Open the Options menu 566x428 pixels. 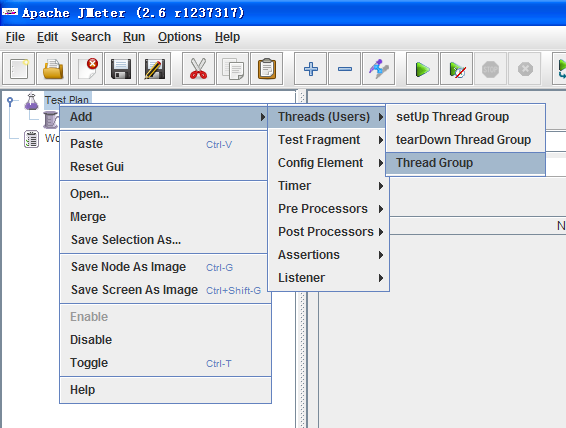pos(179,37)
